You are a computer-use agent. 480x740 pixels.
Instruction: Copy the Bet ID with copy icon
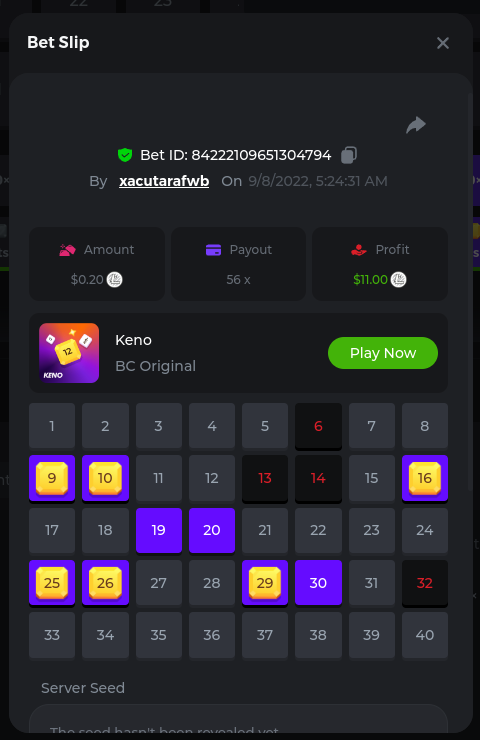(349, 155)
